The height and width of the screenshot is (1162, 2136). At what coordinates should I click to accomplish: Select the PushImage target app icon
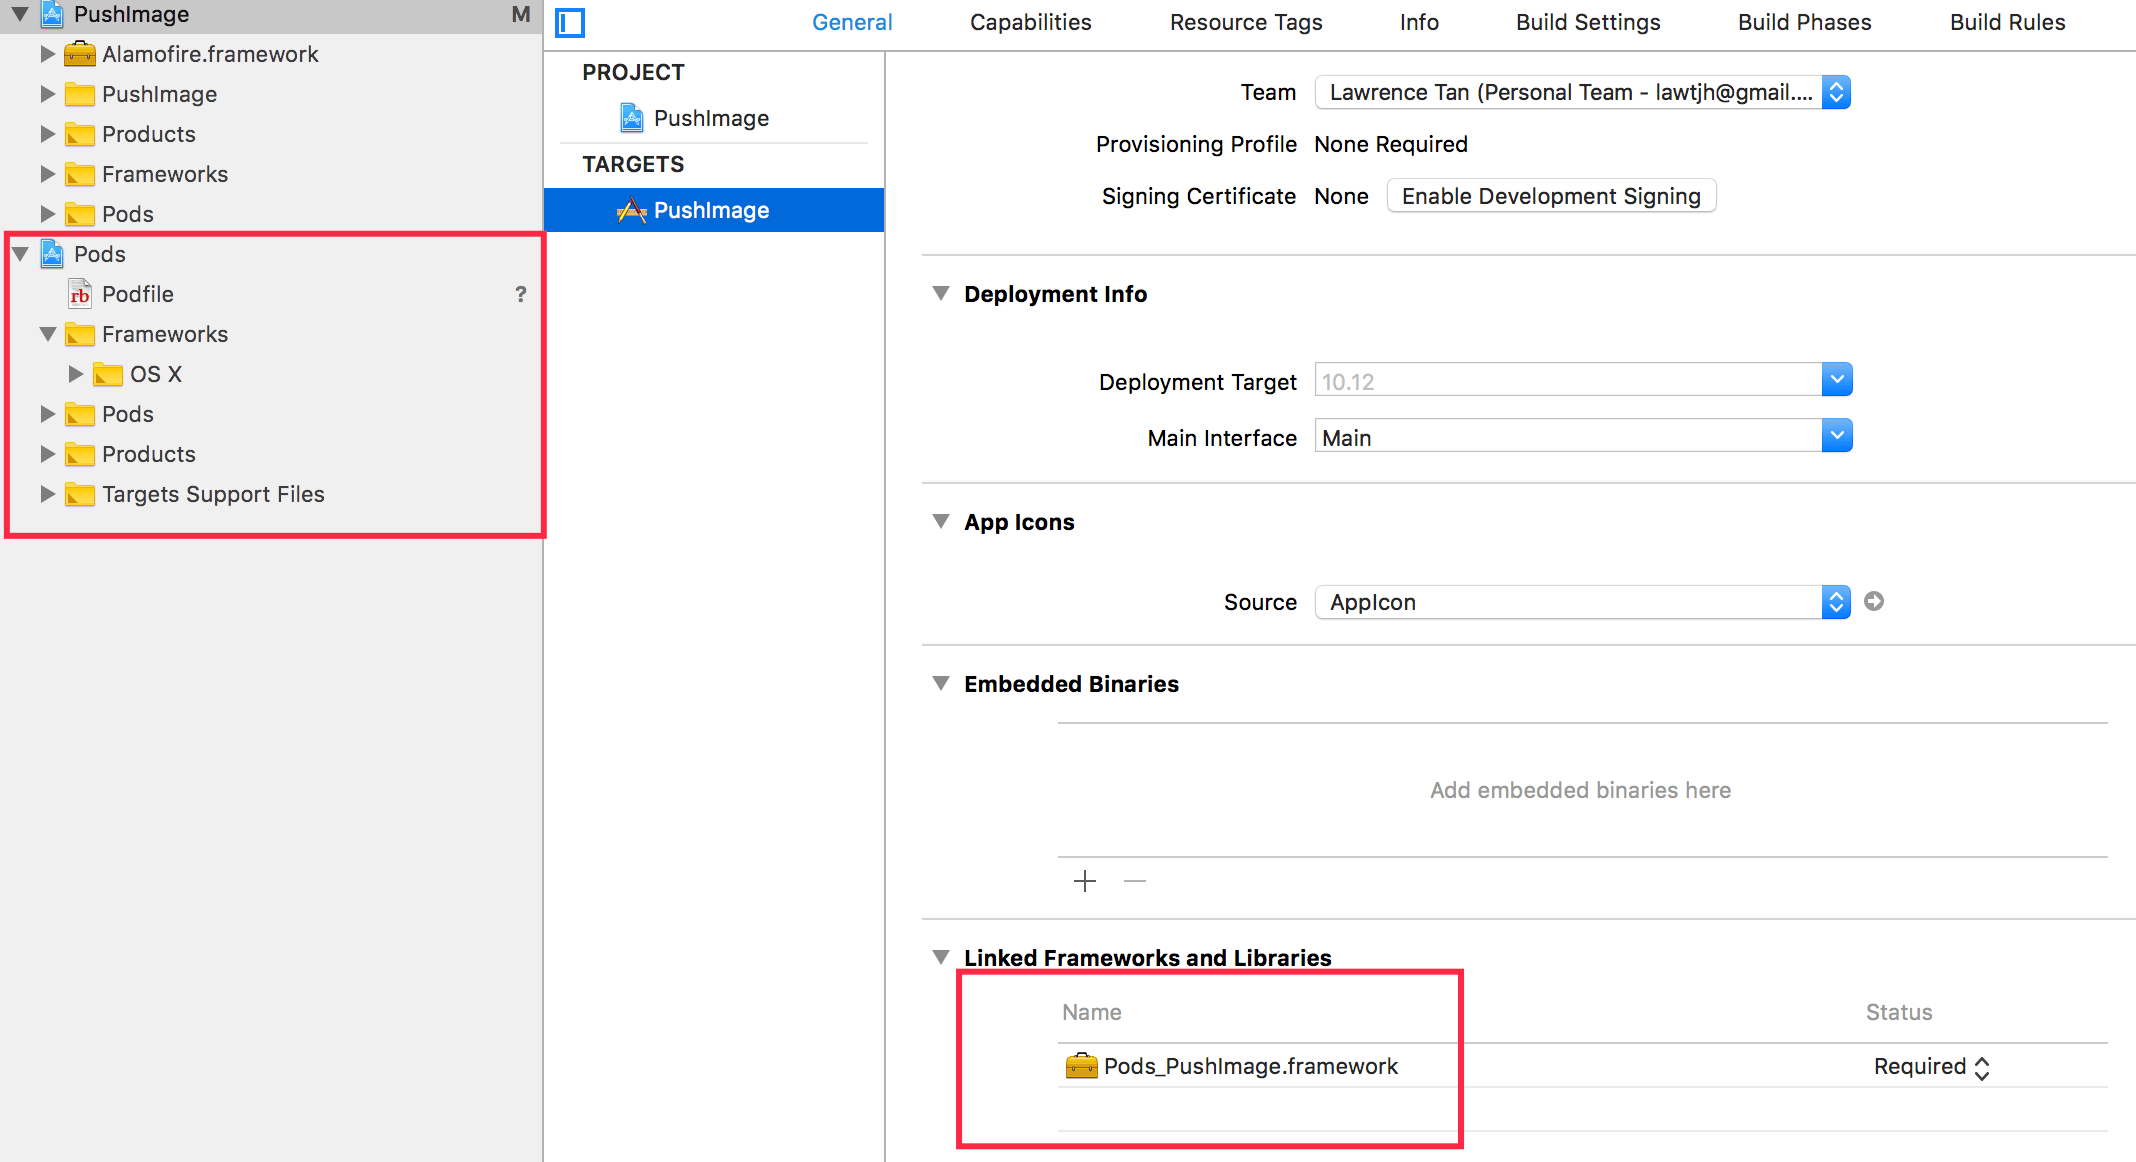[x=631, y=210]
